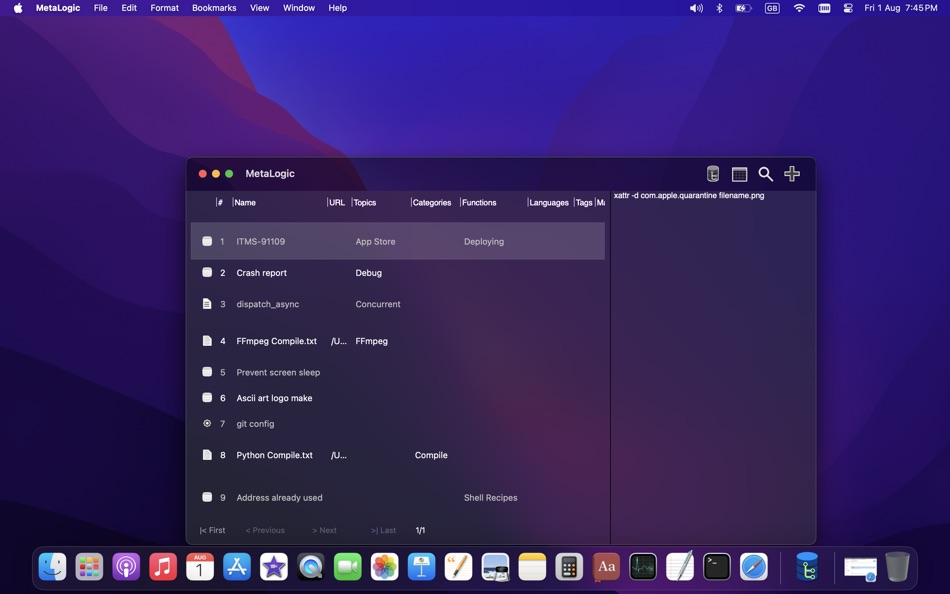This screenshot has height=594, width=950.
Task: Open the Window menu
Action: [x=299, y=8]
